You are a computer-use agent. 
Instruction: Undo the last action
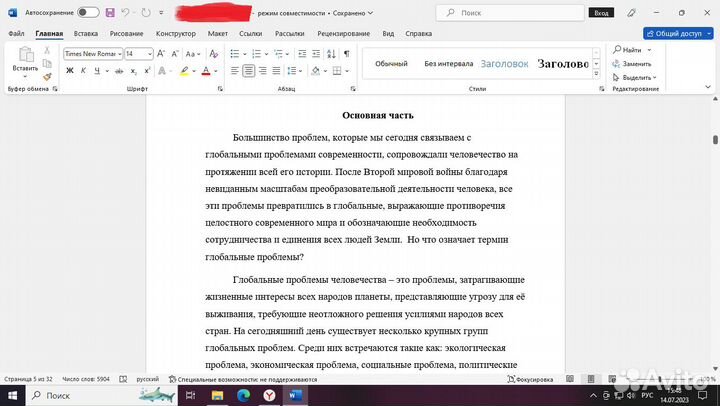[x=125, y=12]
